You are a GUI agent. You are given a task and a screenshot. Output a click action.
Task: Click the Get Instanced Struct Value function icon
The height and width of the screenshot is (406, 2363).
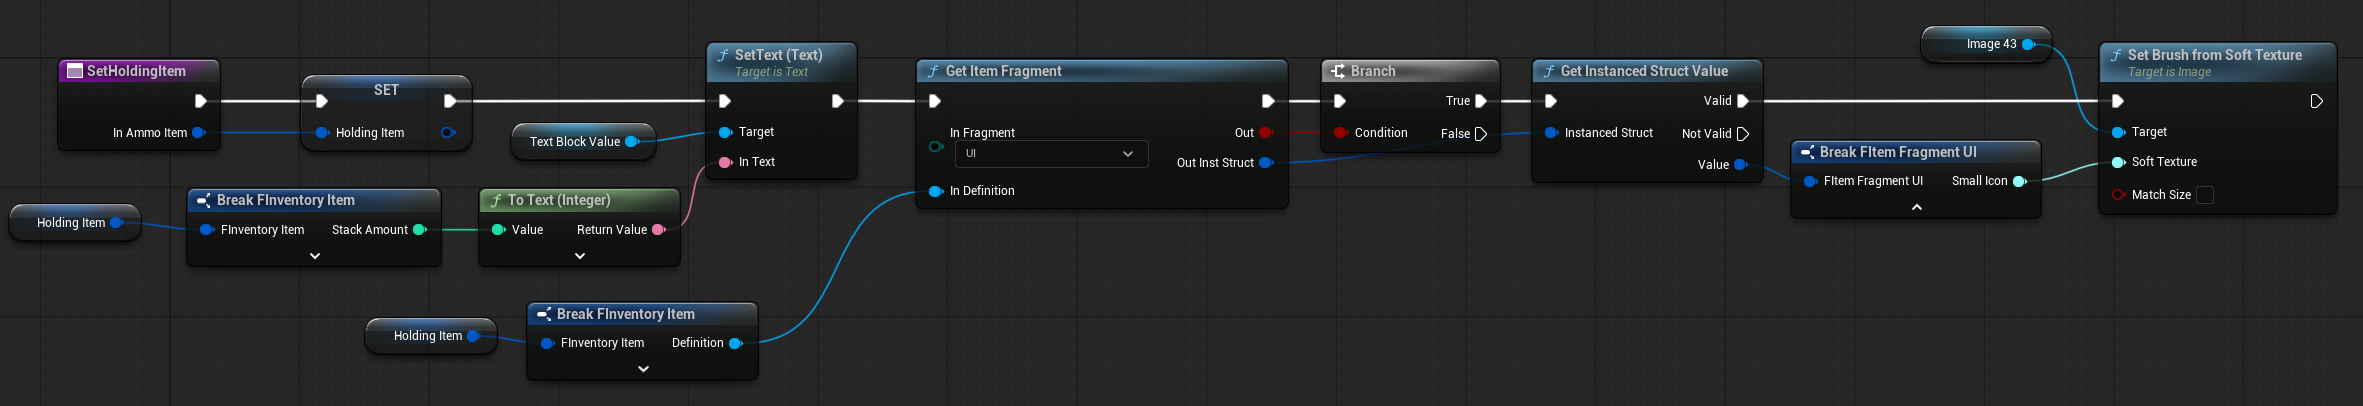[1548, 71]
